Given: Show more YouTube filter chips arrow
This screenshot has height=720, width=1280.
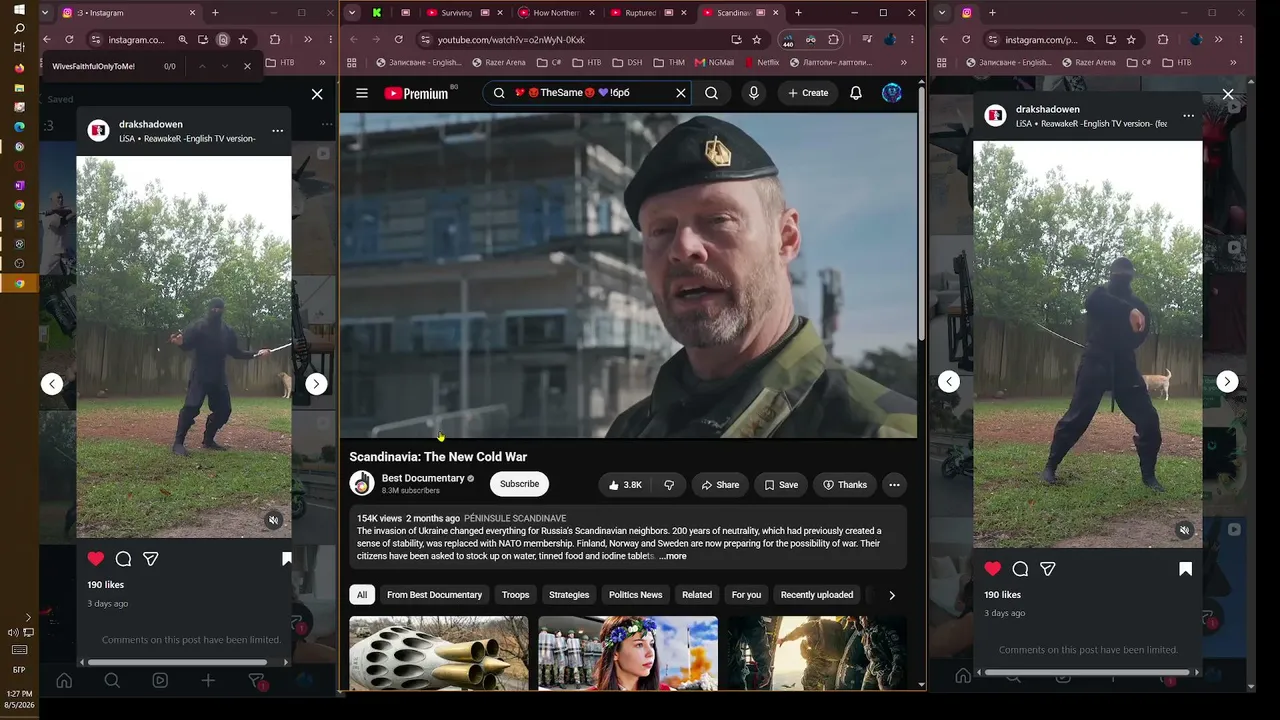Looking at the screenshot, I should pos(892,595).
